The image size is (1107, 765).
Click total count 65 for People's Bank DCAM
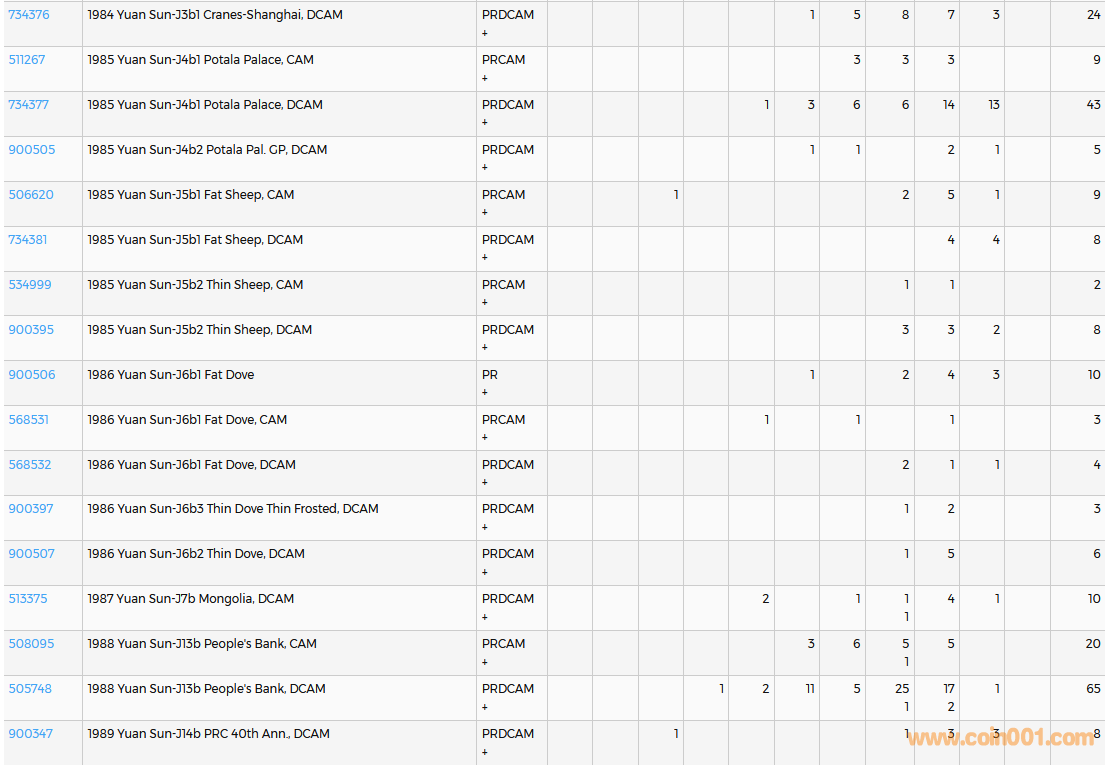click(x=1093, y=689)
